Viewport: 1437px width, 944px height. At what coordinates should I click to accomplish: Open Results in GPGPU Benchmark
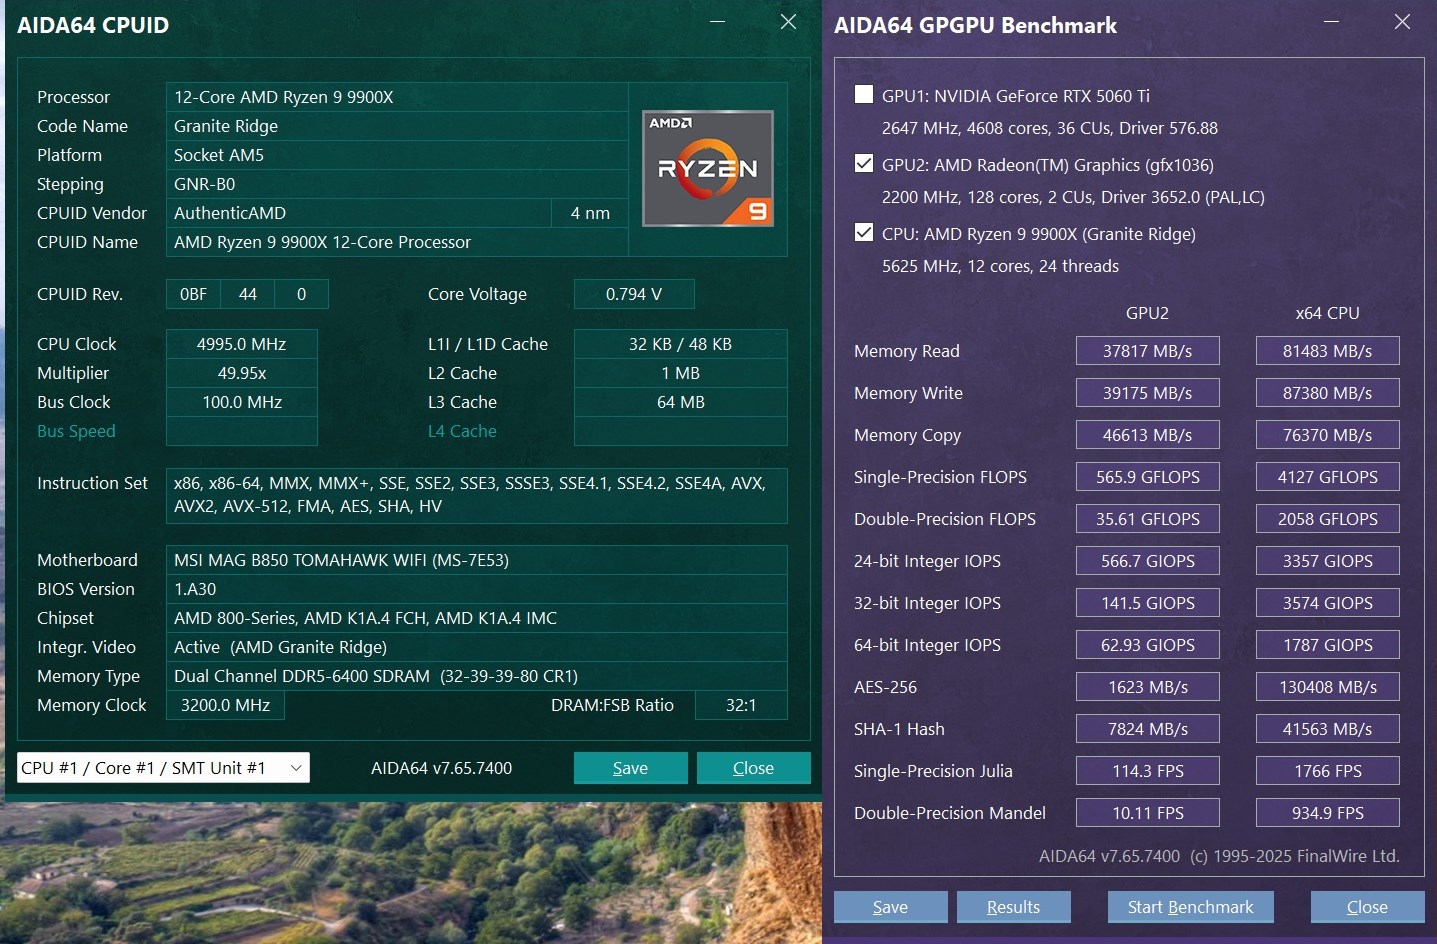point(1013,907)
